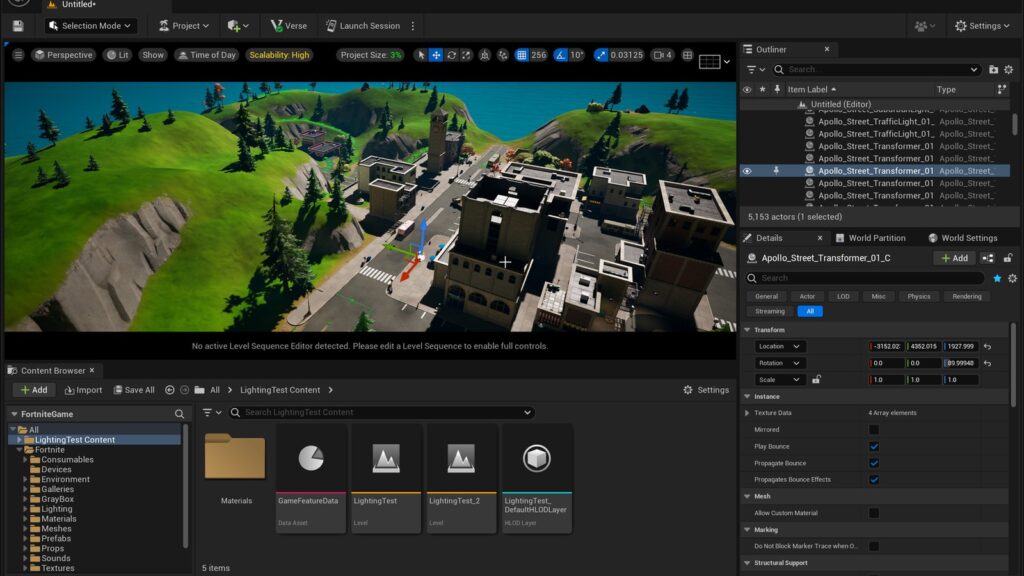Screen dimensions: 1024x576
Task: Open the Location dropdown
Action: (x=780, y=346)
